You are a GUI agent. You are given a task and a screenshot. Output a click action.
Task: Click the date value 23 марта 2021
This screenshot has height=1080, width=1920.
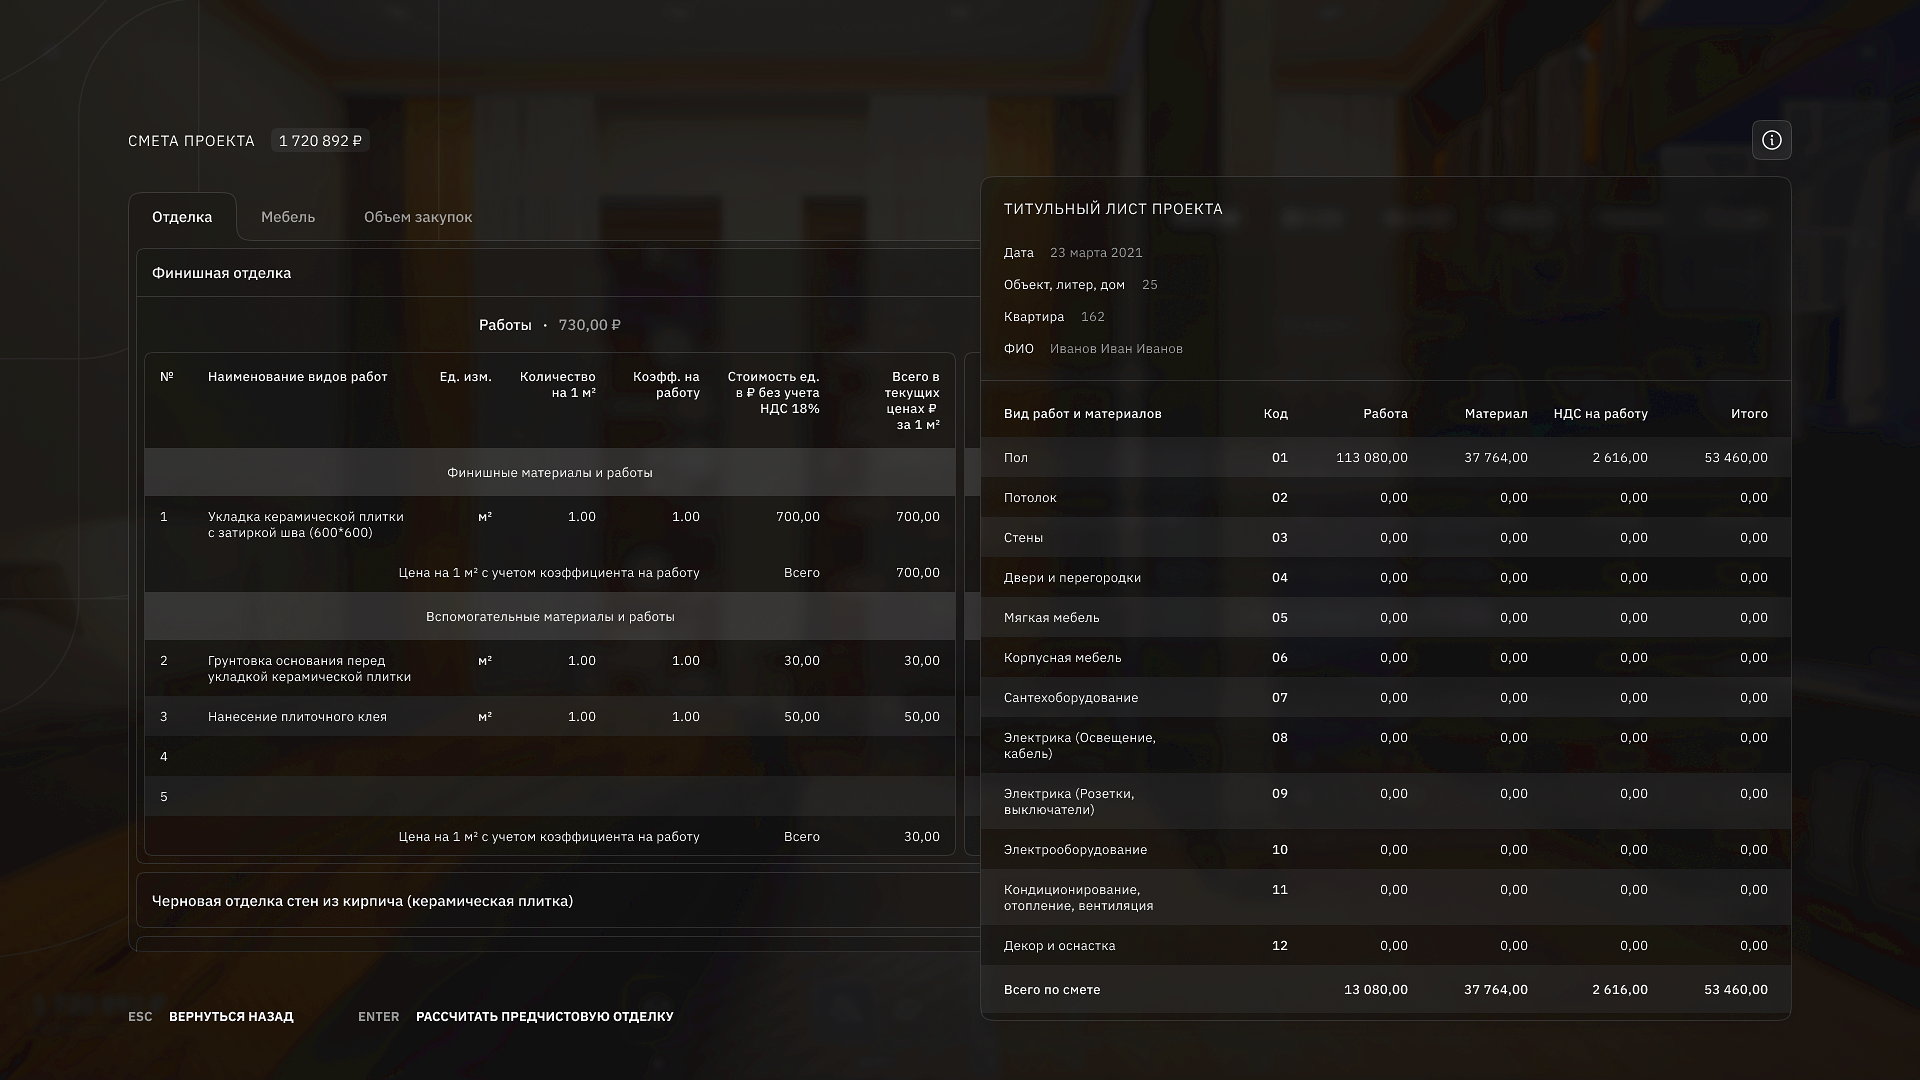[x=1096, y=253]
